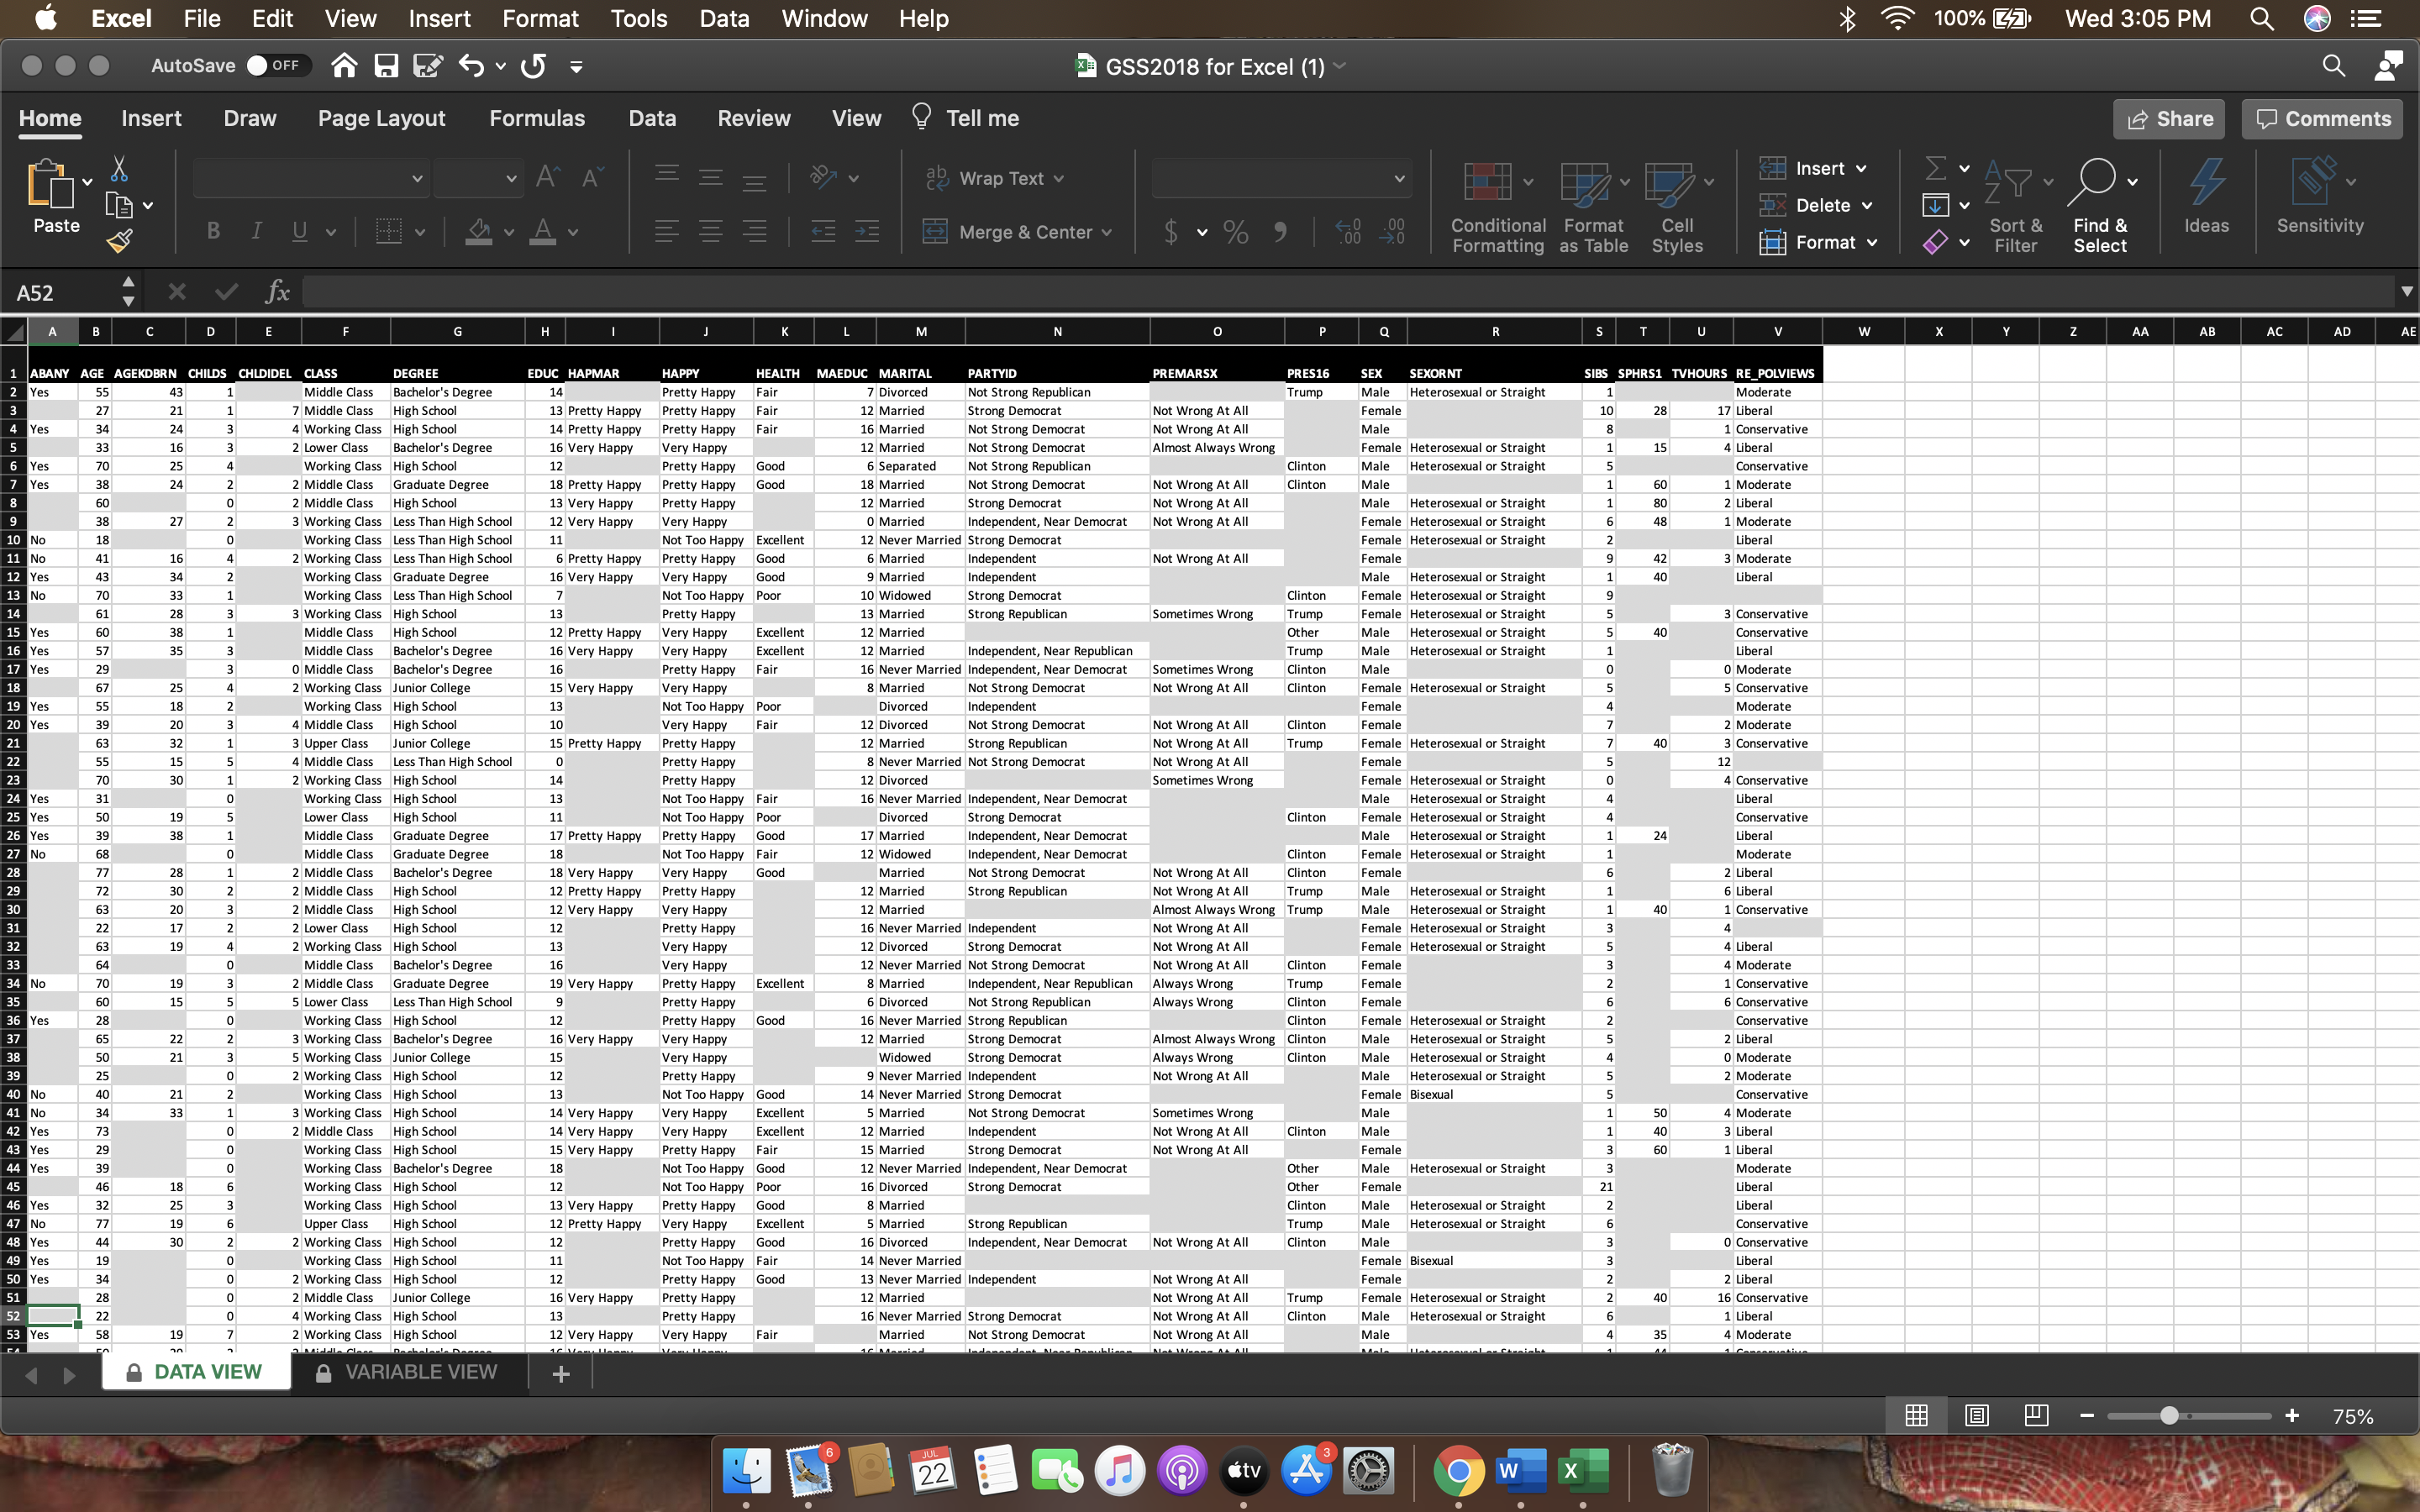Open the number format combo box

(x=1281, y=179)
